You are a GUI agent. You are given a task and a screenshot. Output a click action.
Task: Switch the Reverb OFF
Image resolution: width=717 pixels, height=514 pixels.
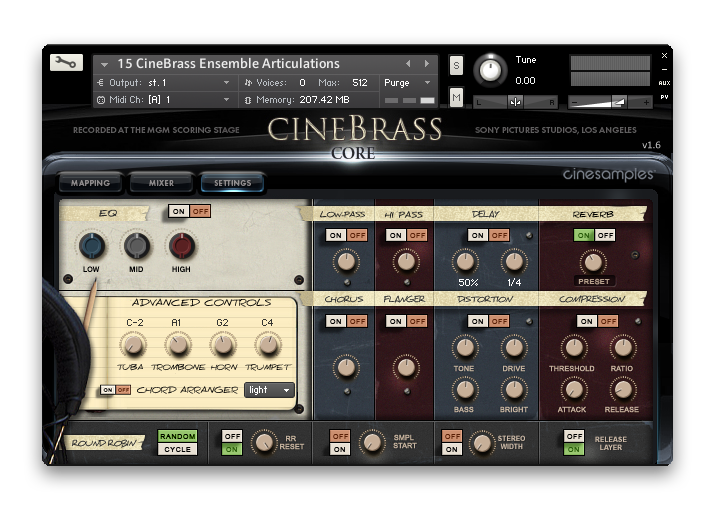tap(605, 235)
